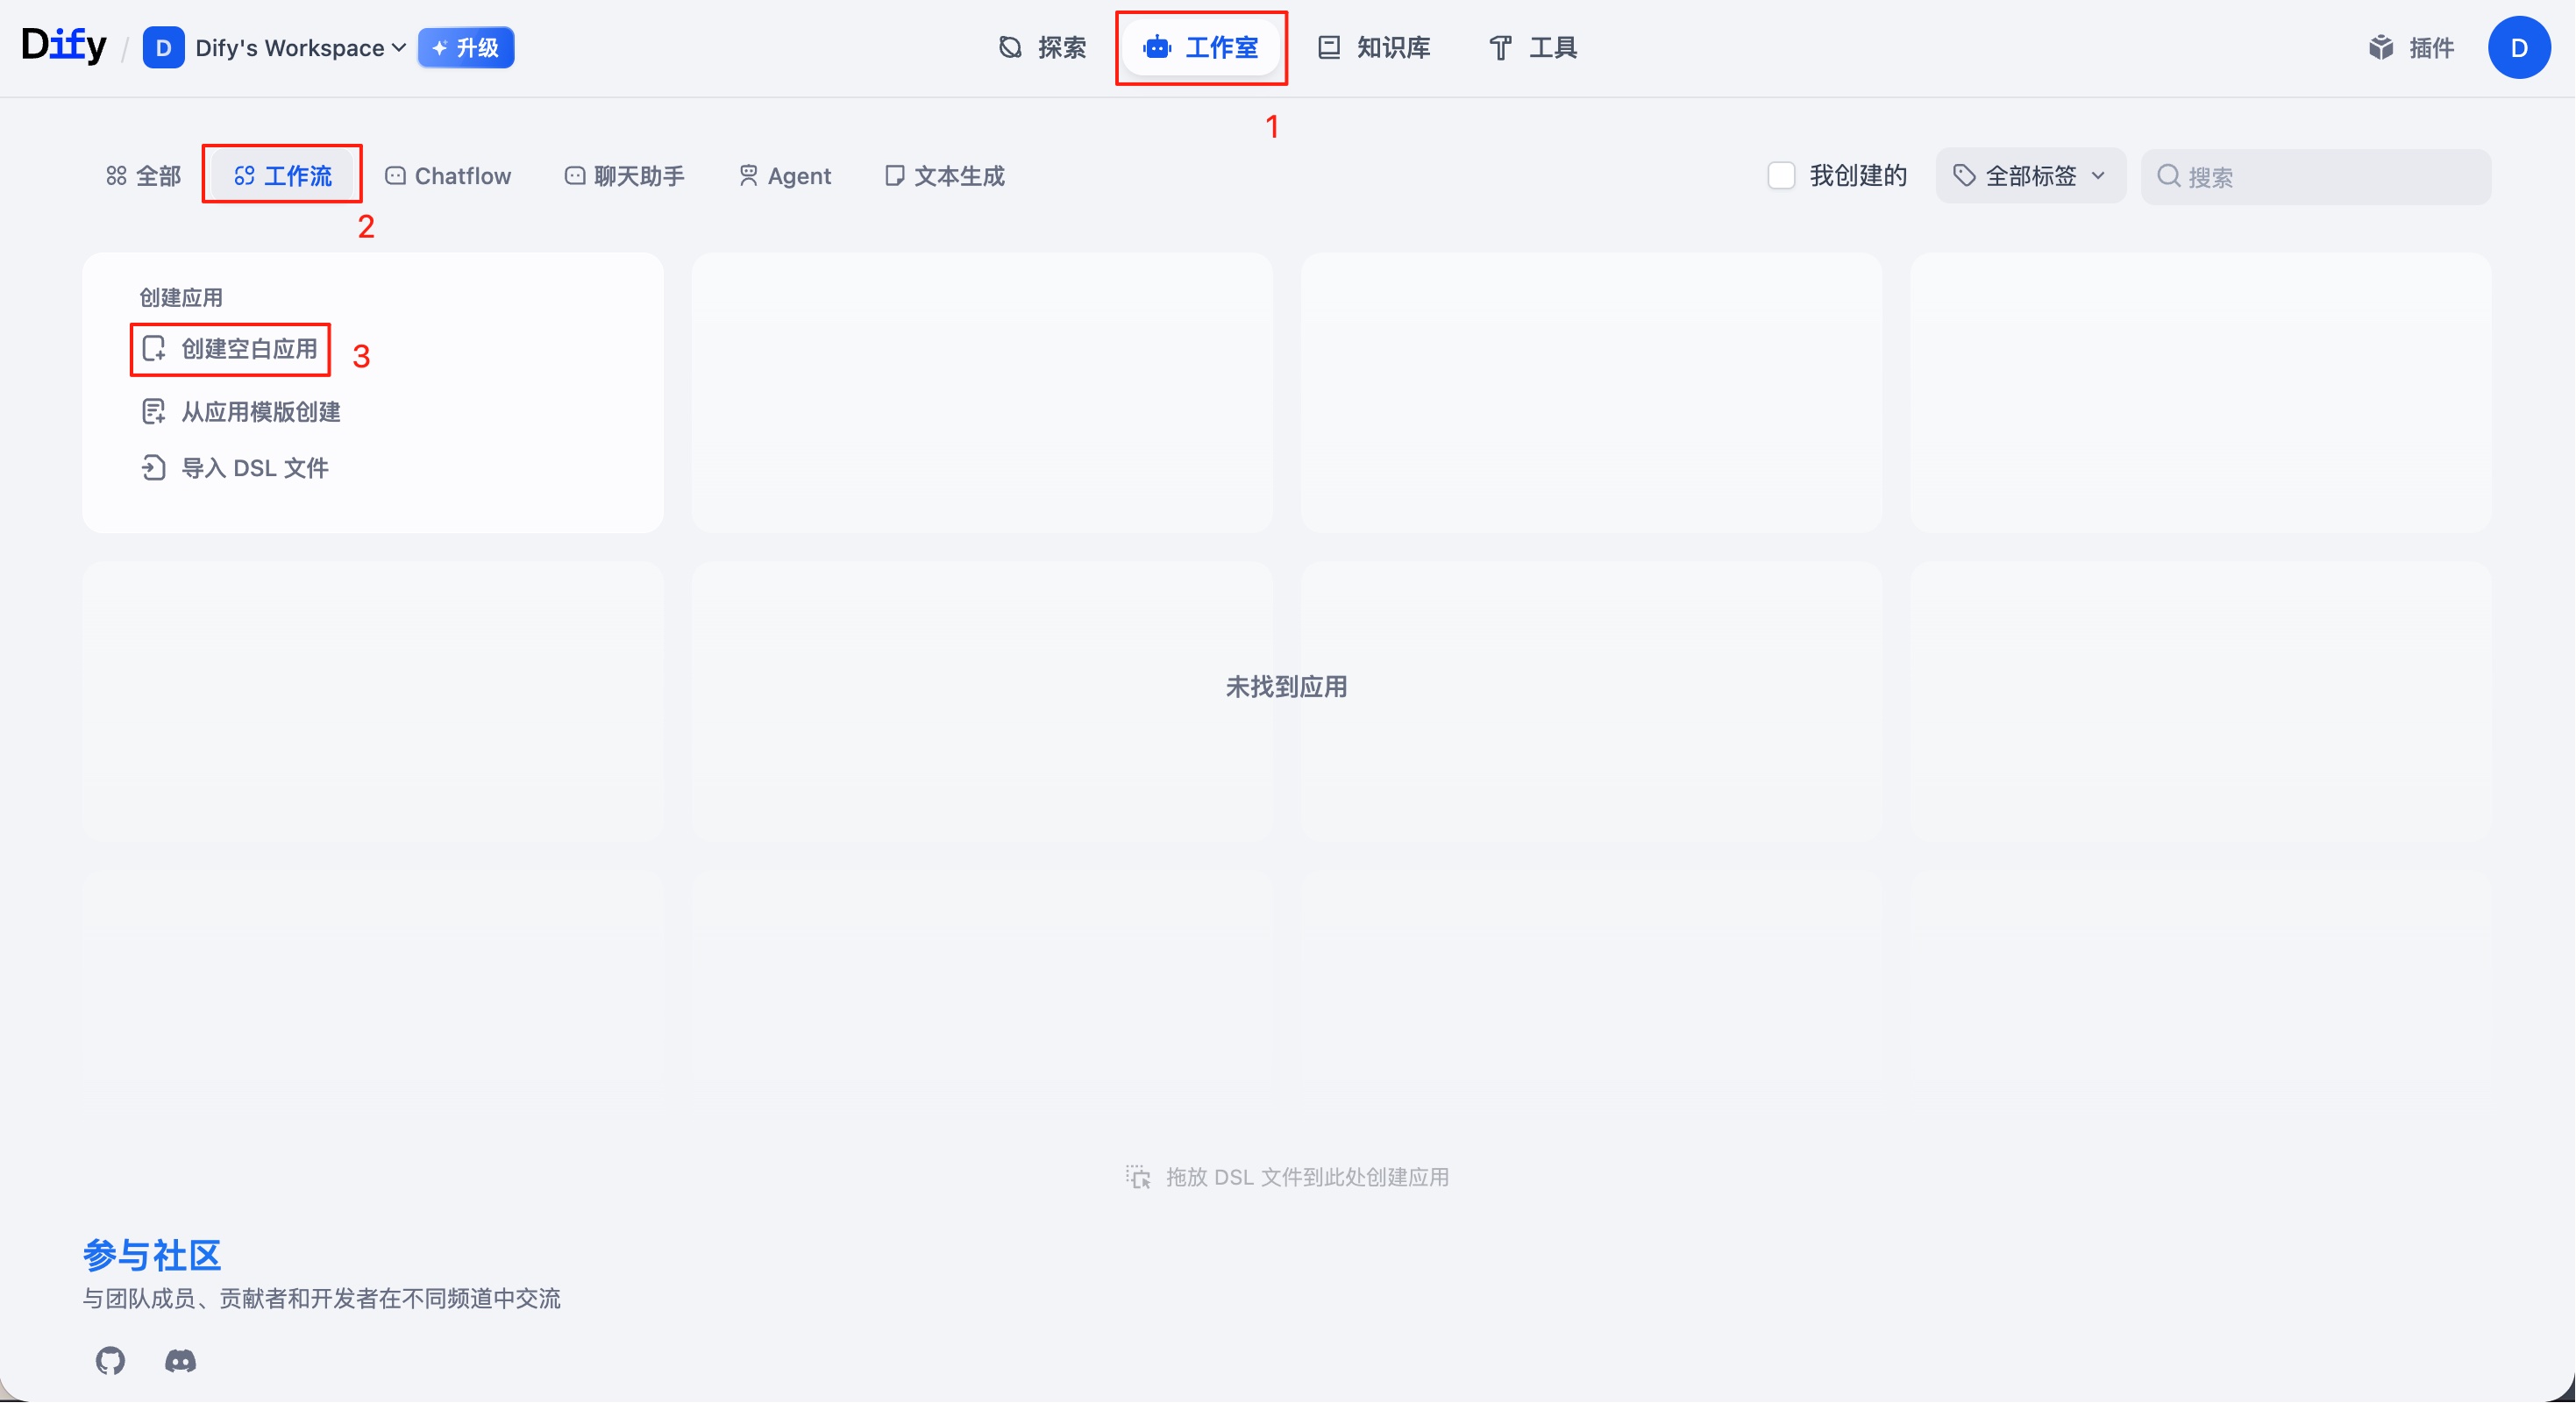Open the 插件 plugins icon
2576x1403 pixels.
[x=2381, y=47]
